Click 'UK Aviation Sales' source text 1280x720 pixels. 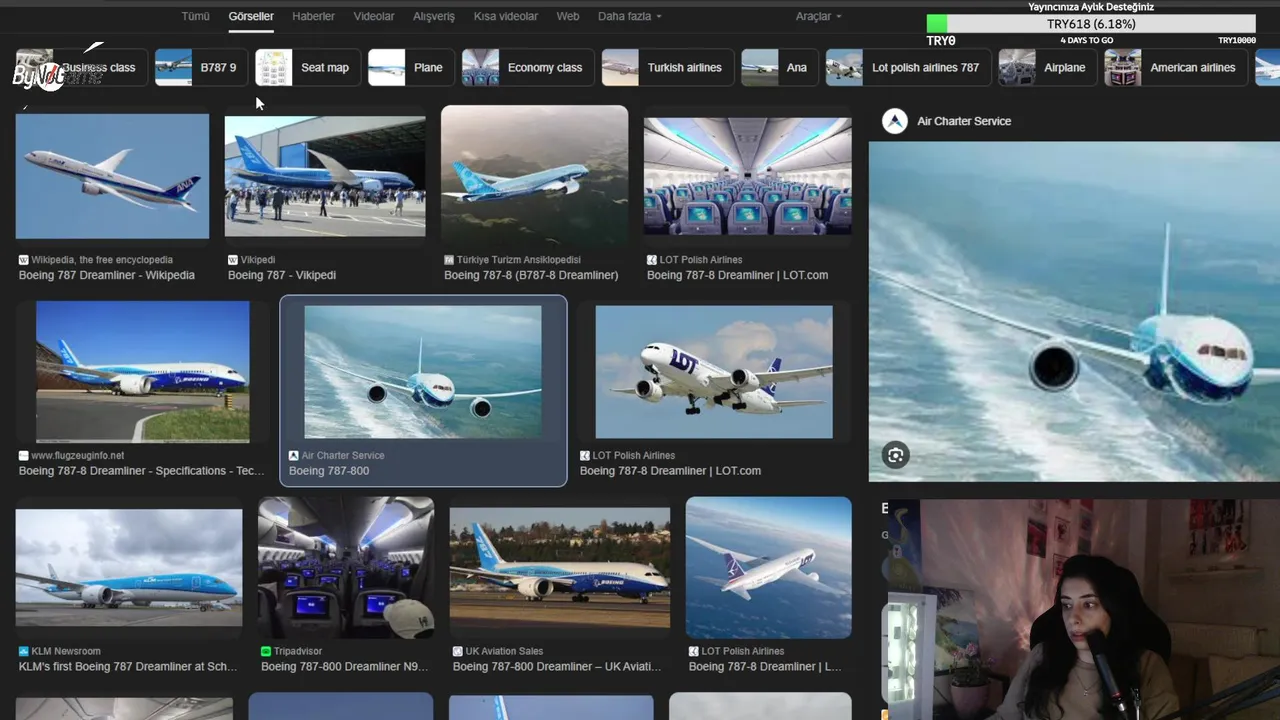(x=504, y=652)
